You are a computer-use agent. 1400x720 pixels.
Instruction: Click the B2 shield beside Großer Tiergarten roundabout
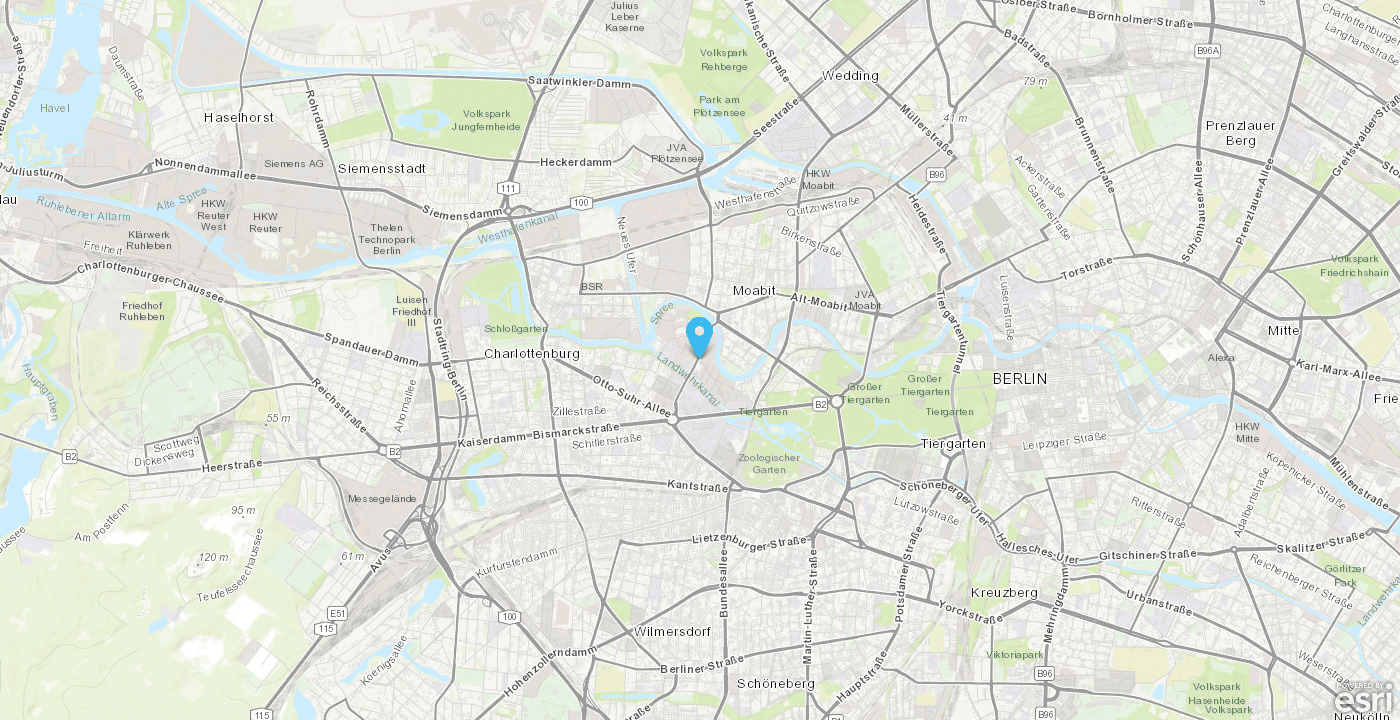coord(820,404)
